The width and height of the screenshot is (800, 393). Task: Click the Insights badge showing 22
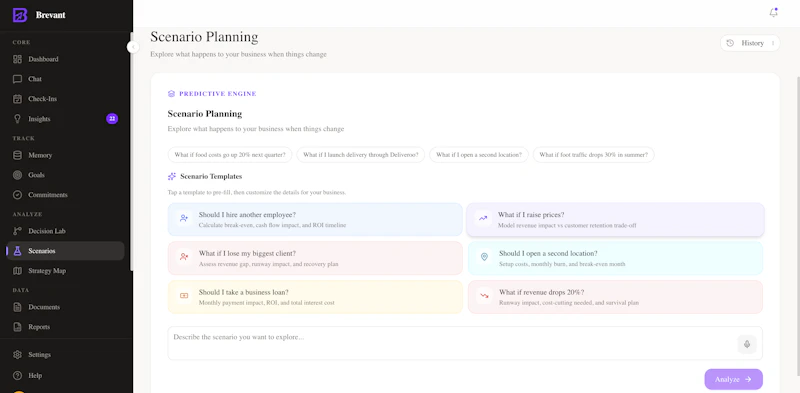coord(112,119)
